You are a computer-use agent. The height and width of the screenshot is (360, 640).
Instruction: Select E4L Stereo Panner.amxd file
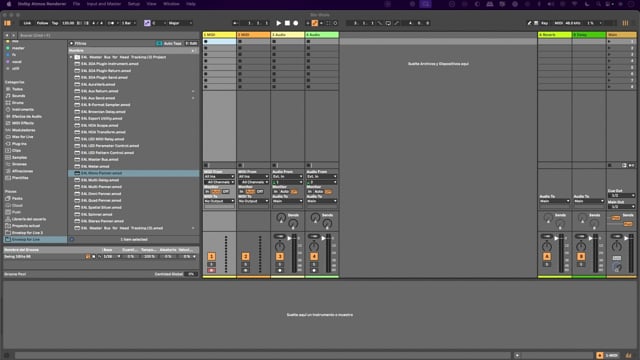102,221
